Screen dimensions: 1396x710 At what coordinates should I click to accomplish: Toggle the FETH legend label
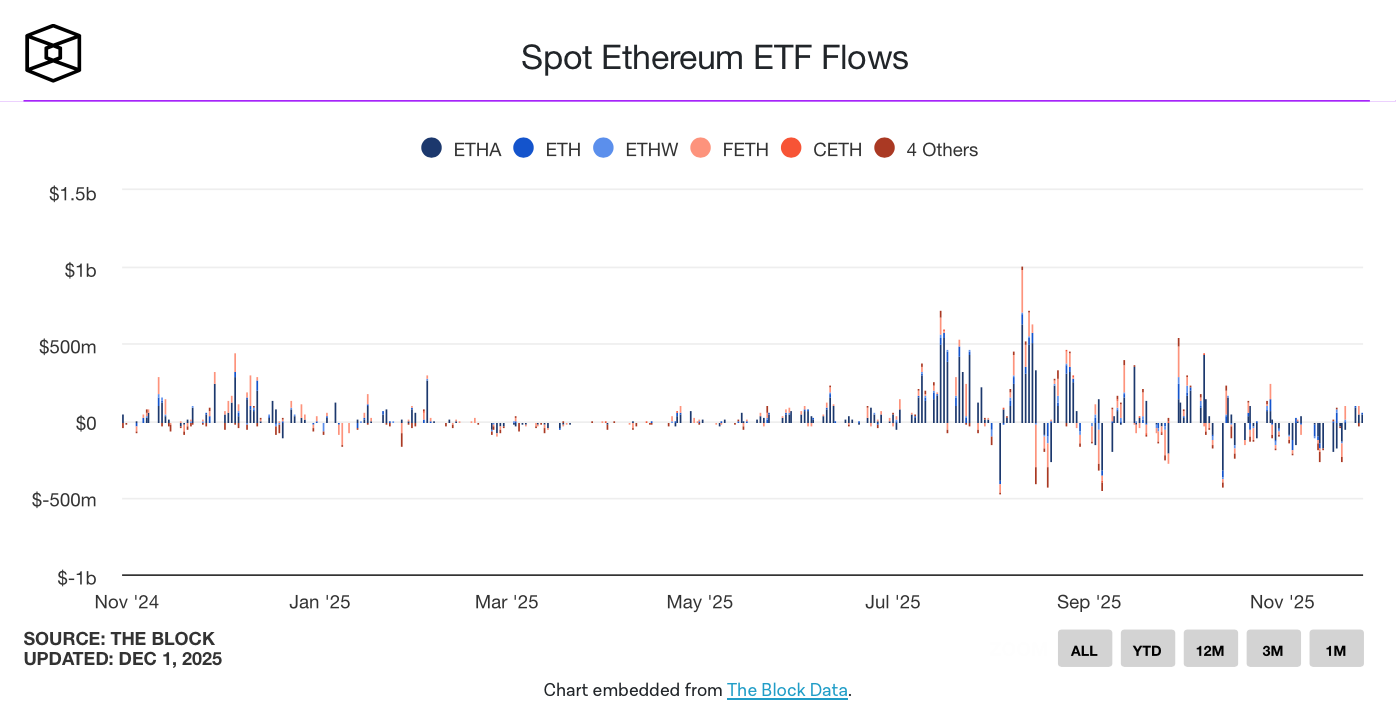pos(745,150)
